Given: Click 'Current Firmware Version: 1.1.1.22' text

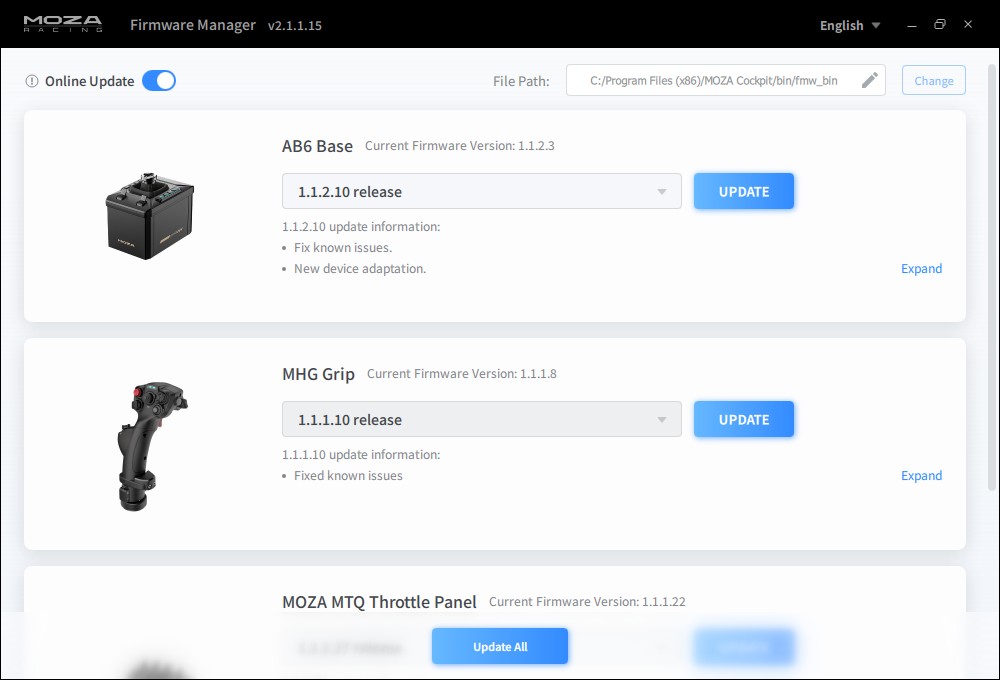Looking at the screenshot, I should (x=587, y=602).
